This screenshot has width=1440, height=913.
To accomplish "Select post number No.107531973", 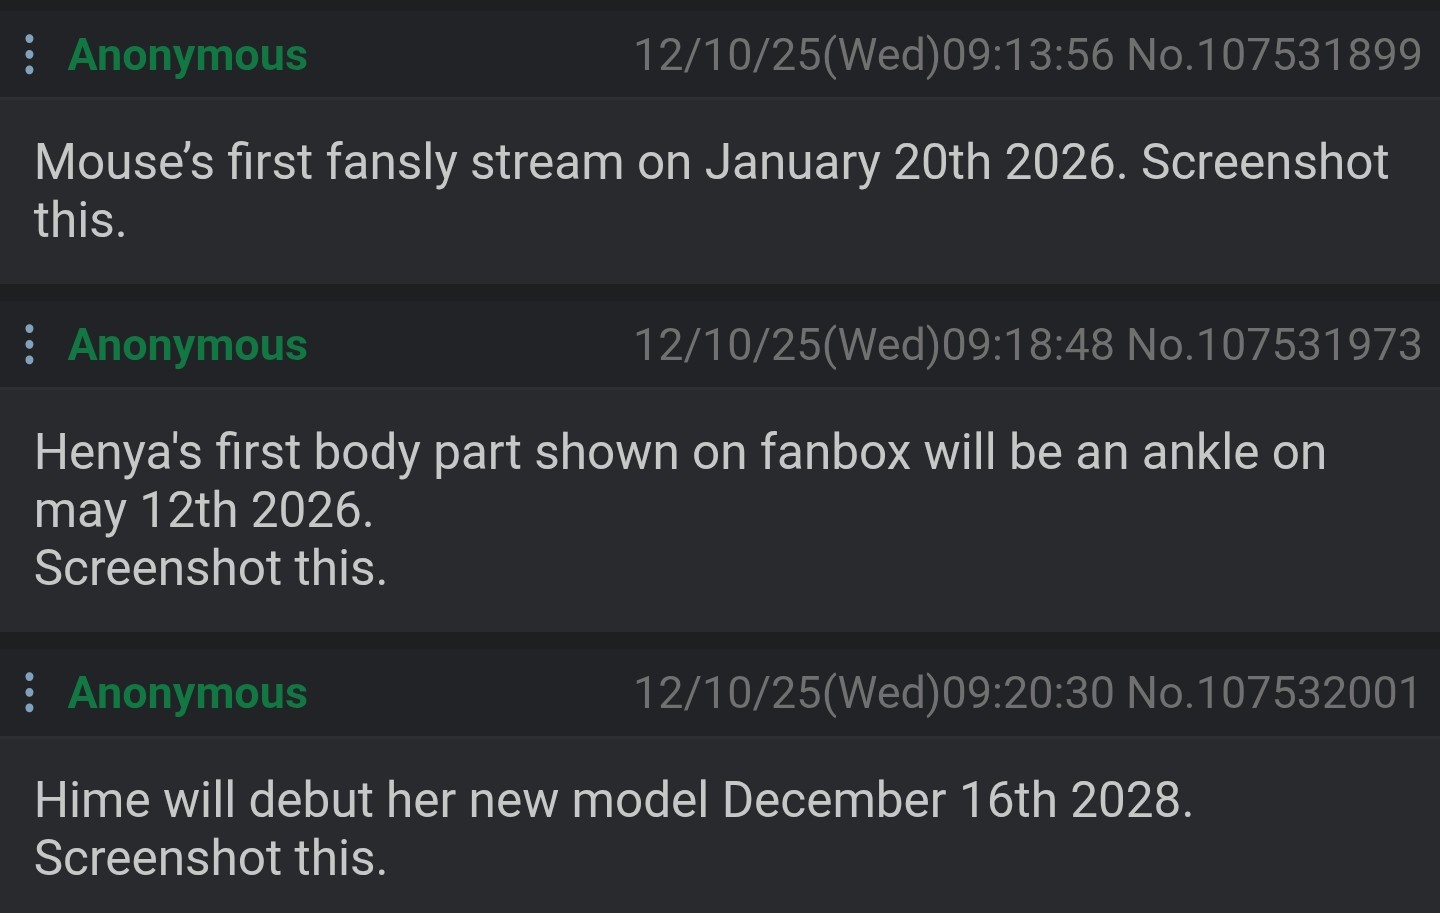I will pos(1274,344).
